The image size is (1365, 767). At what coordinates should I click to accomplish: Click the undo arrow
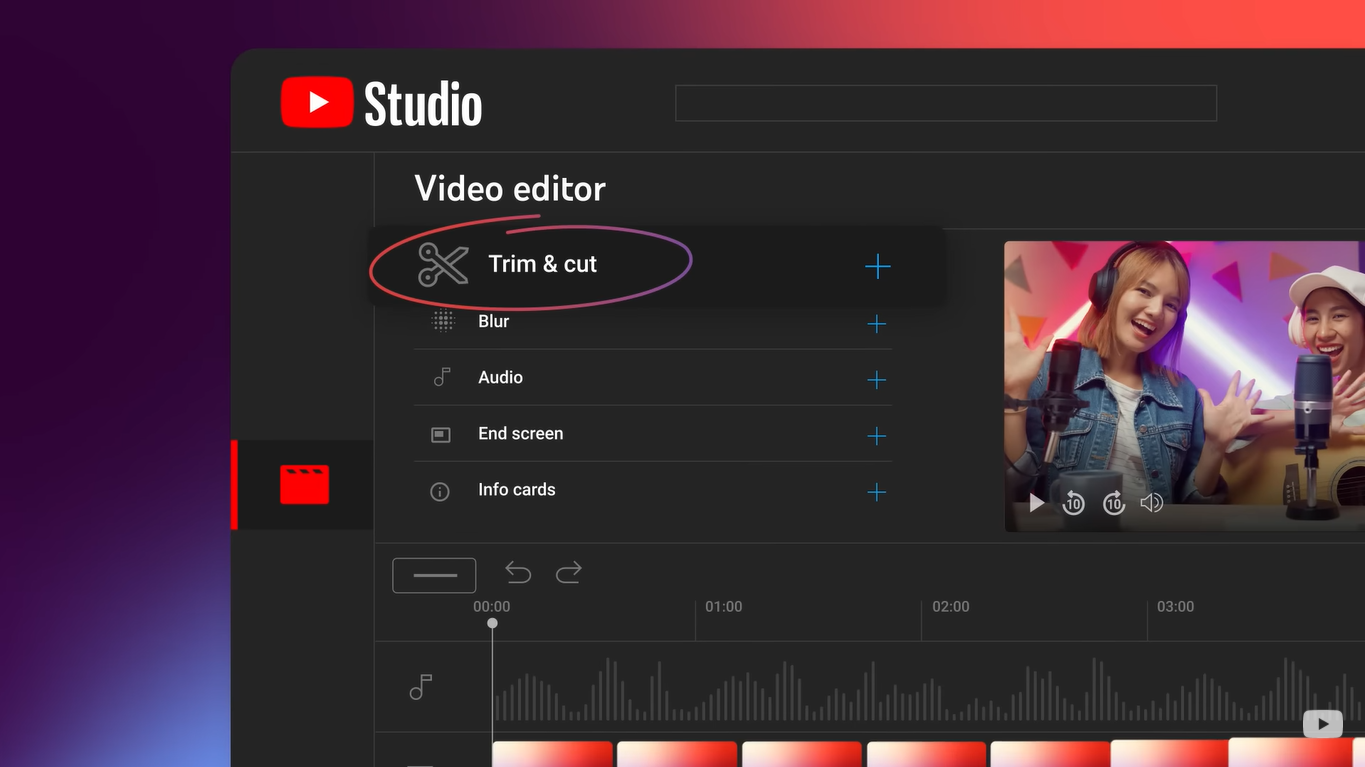518,572
